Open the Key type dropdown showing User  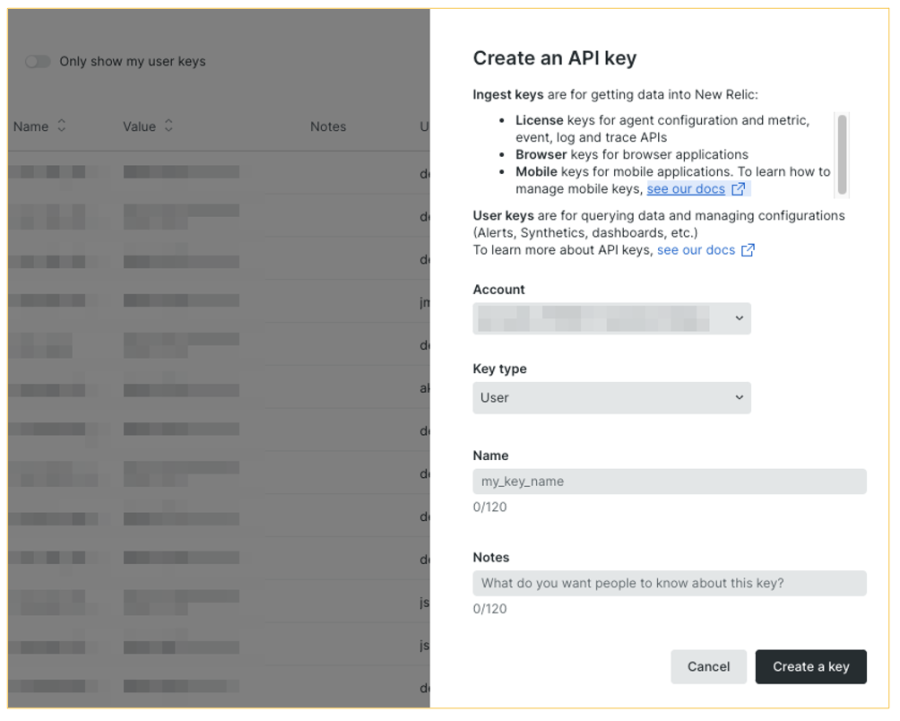[x=611, y=398]
